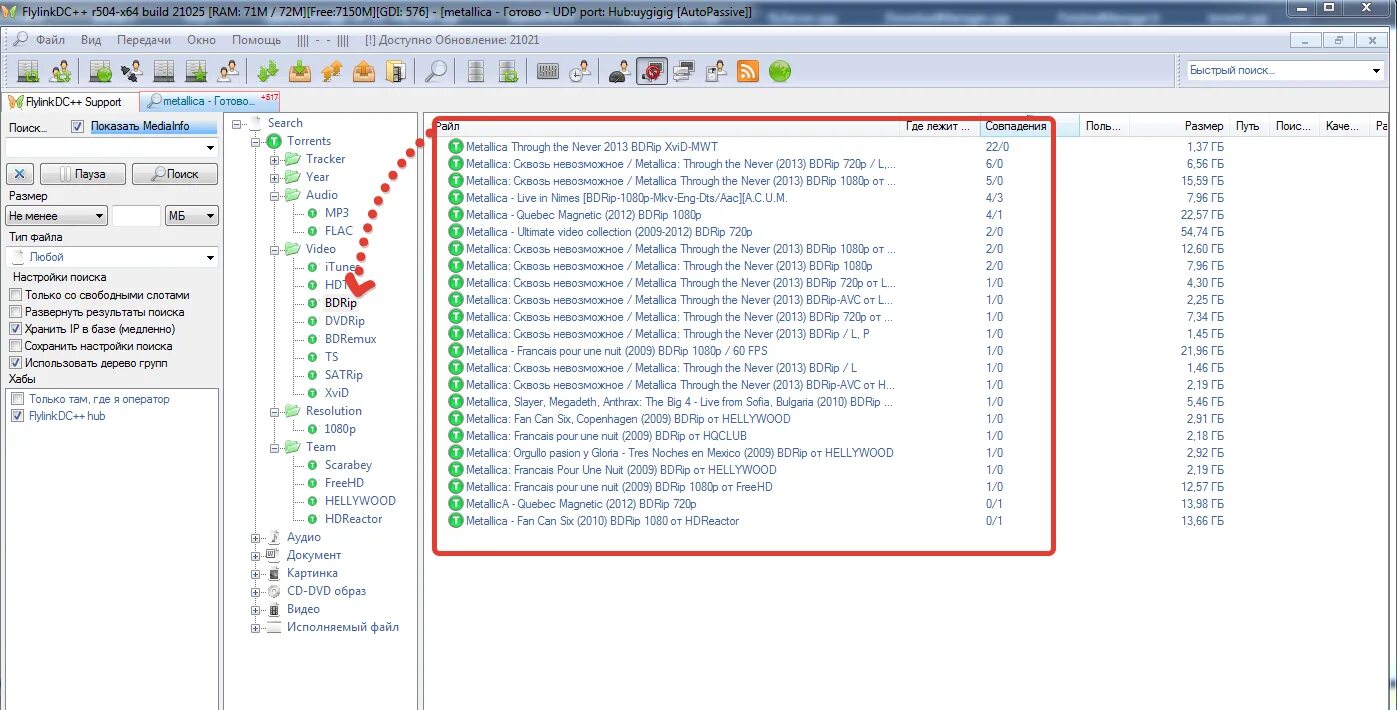Open finished downloads box icon
1397x710 pixels.
pyautogui.click(x=300, y=71)
